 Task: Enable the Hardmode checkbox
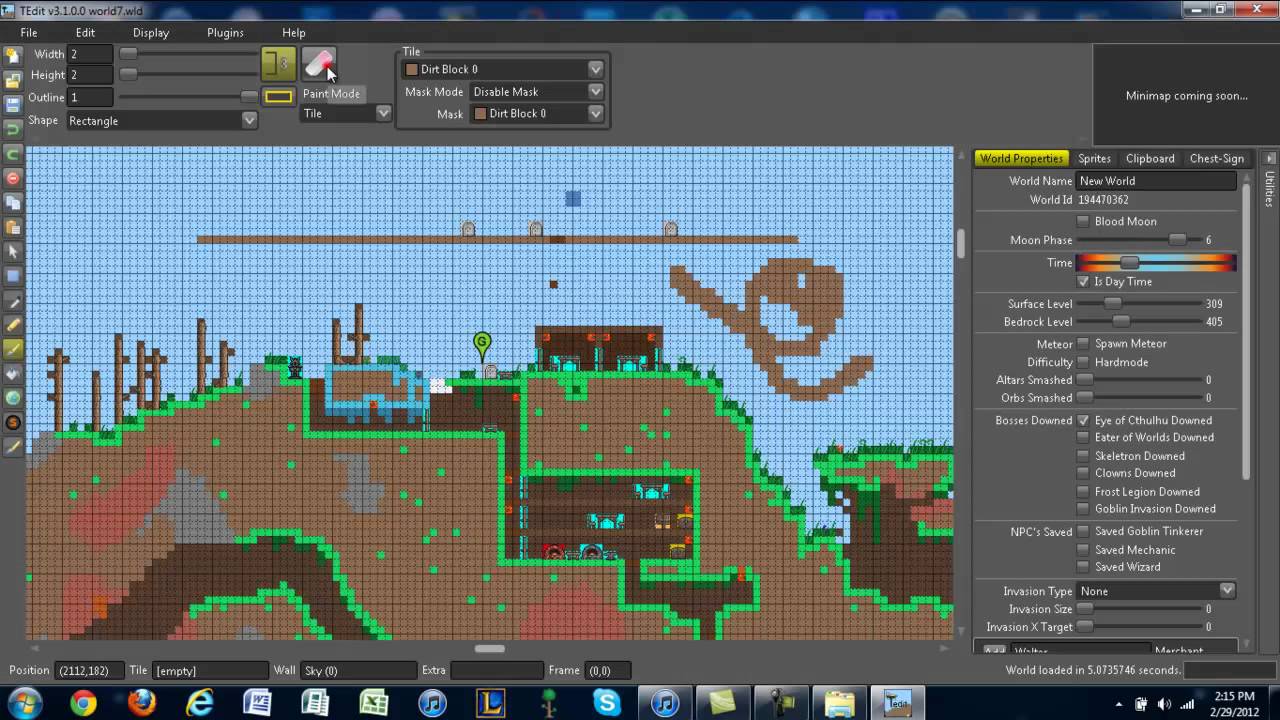[x=1083, y=362]
